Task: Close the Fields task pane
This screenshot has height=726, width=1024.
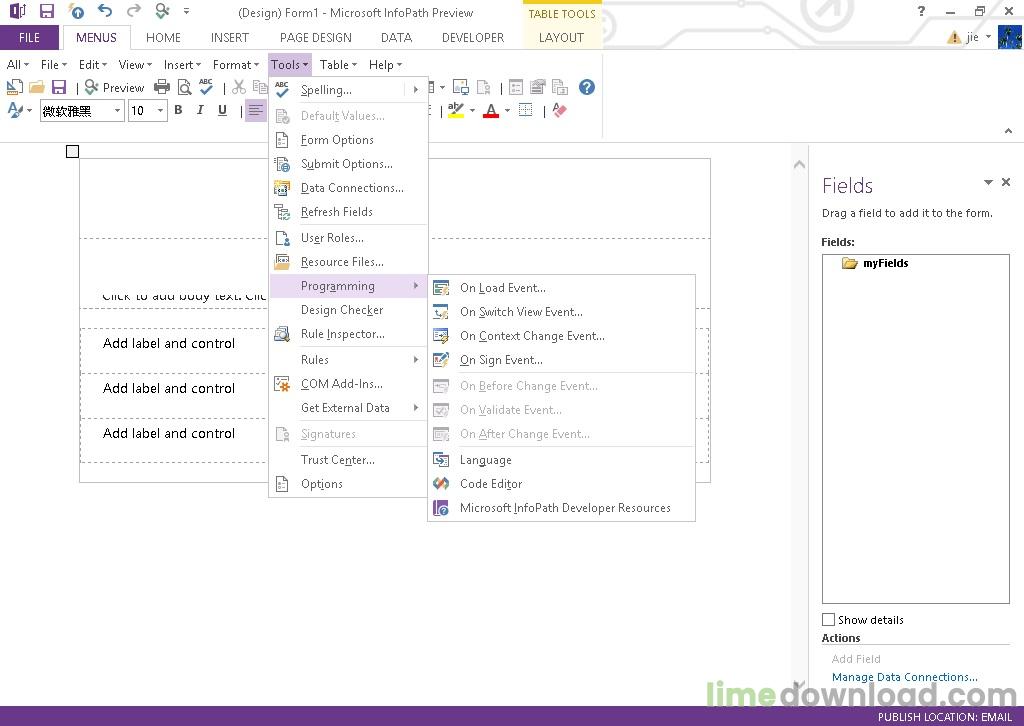Action: (x=1006, y=182)
